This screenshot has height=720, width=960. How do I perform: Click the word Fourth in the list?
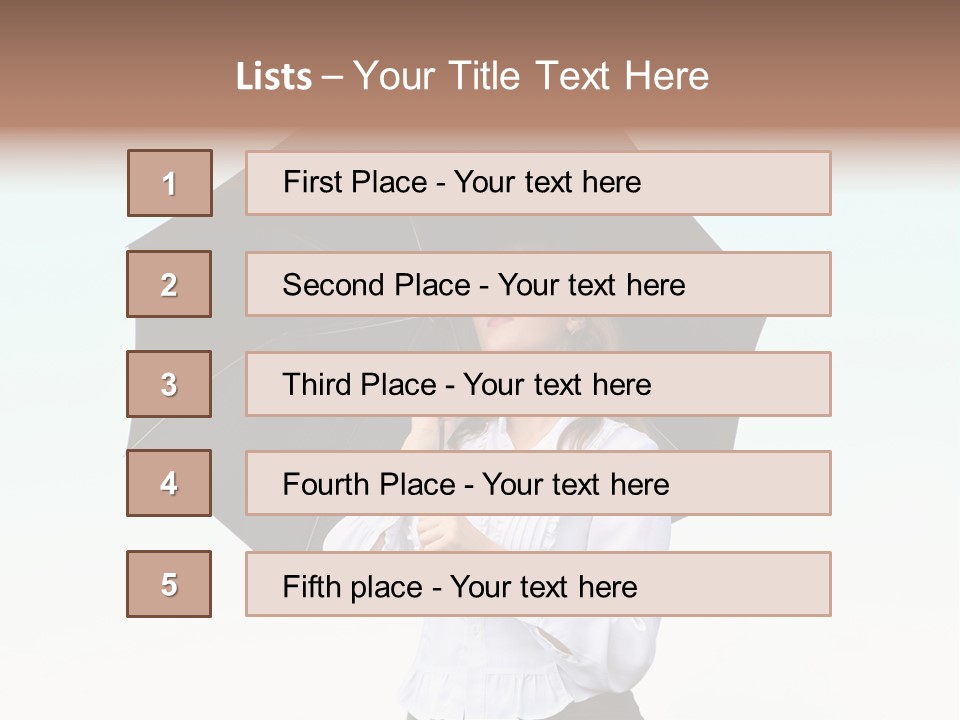tap(326, 484)
